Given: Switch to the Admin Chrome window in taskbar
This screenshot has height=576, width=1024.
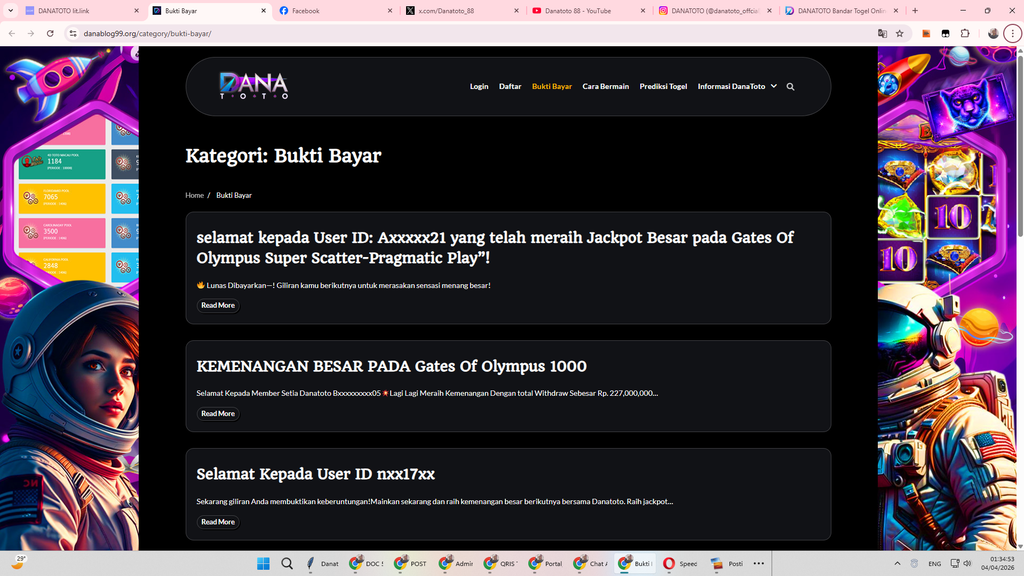Looking at the screenshot, I should (x=456, y=564).
